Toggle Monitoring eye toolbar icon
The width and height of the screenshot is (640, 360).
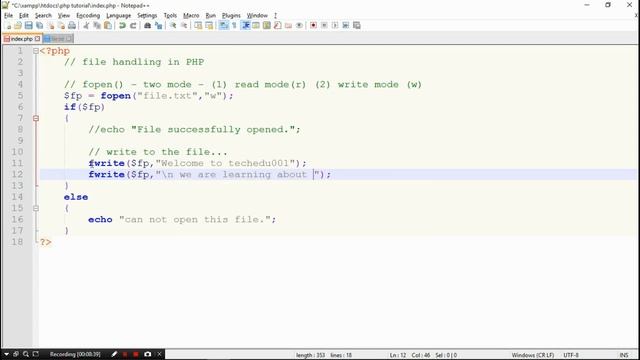(299, 26)
